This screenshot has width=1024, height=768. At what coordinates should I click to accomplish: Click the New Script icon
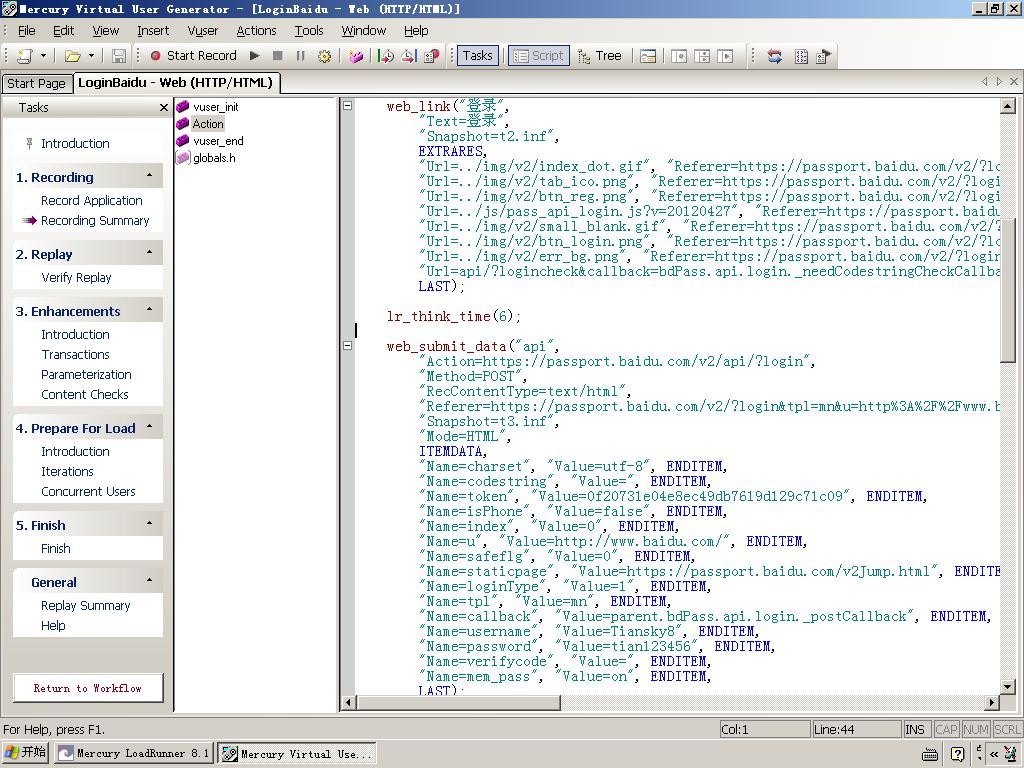pos(25,56)
